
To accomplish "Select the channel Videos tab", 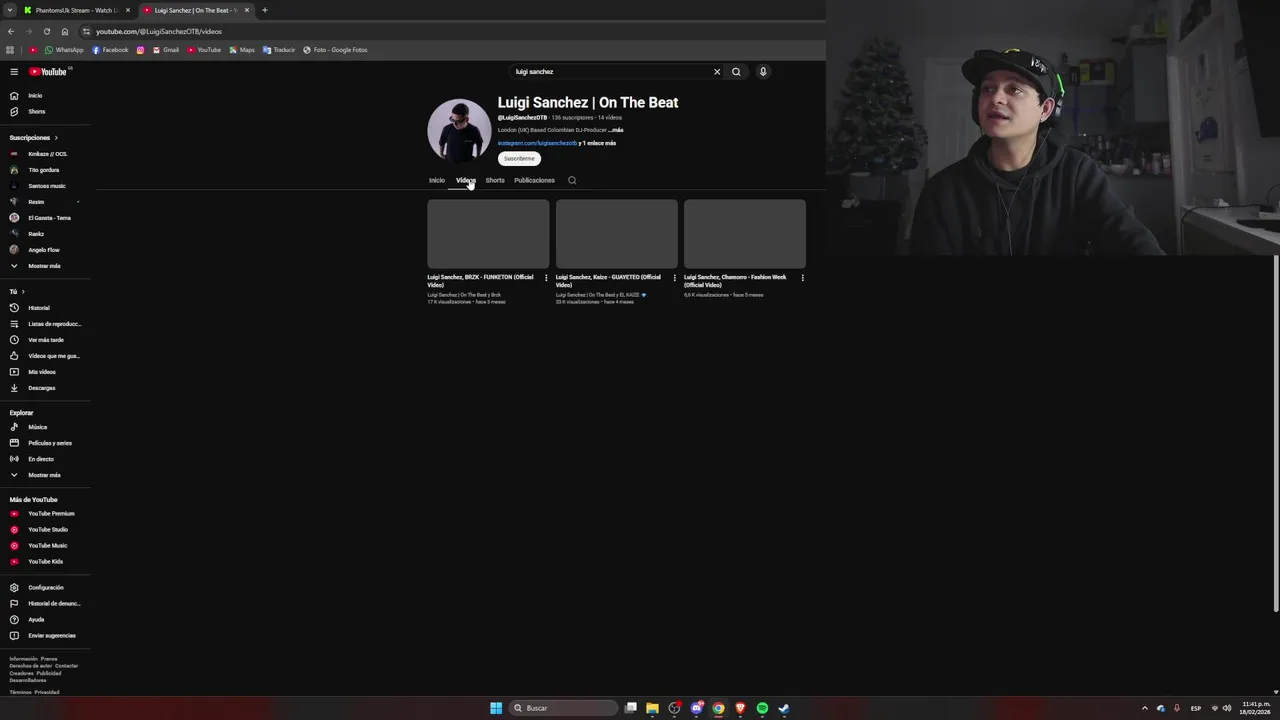I will click(x=465, y=180).
